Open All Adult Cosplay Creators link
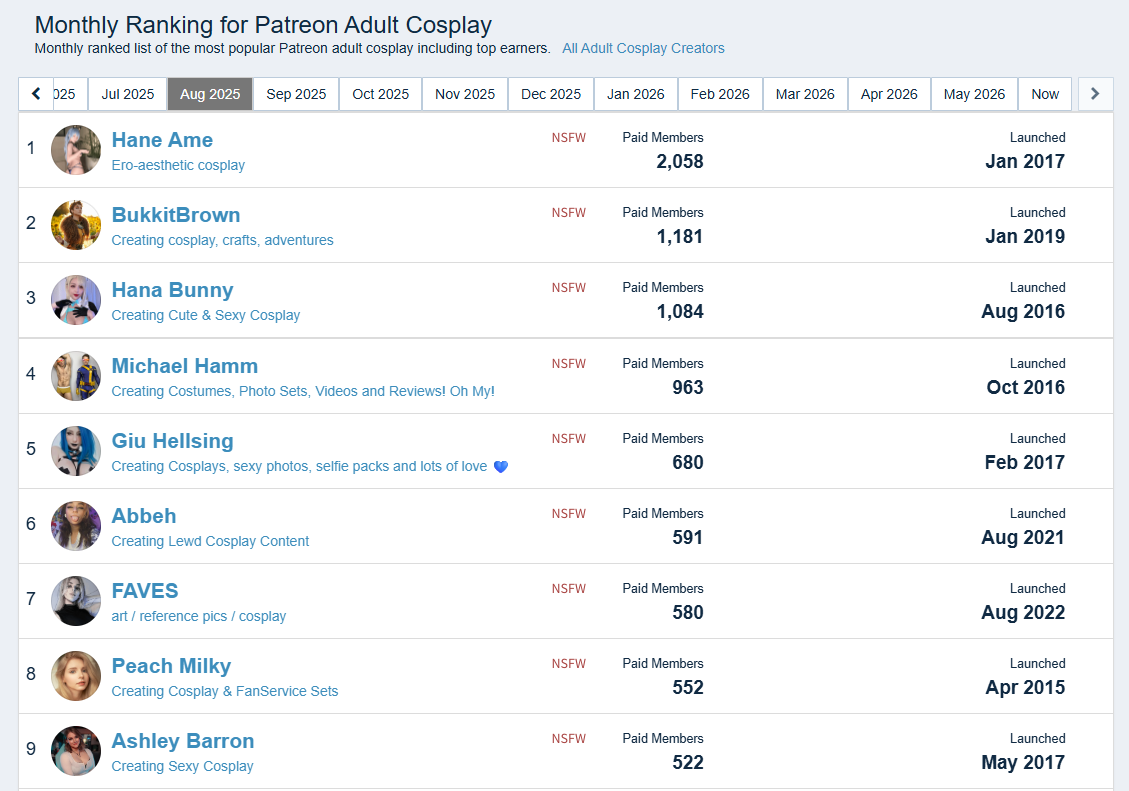This screenshot has width=1129, height=791. click(x=643, y=48)
